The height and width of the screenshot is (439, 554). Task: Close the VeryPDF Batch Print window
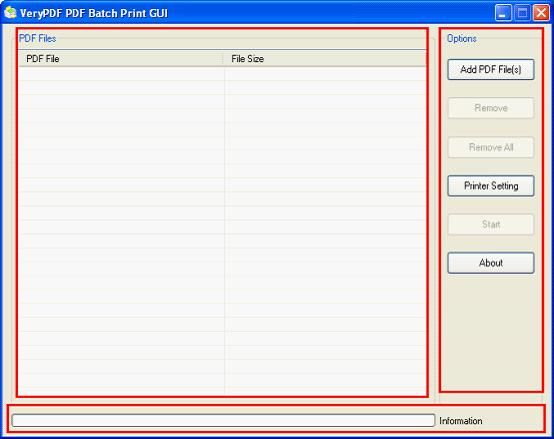(541, 13)
